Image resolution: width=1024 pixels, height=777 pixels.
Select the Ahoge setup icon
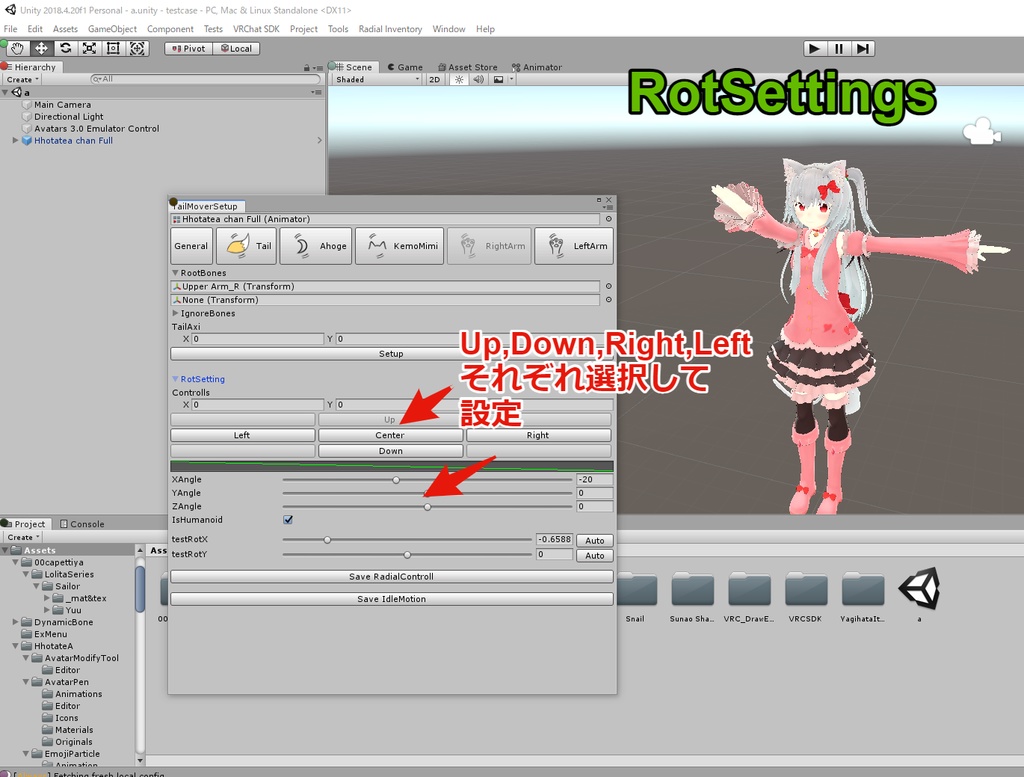(x=315, y=246)
